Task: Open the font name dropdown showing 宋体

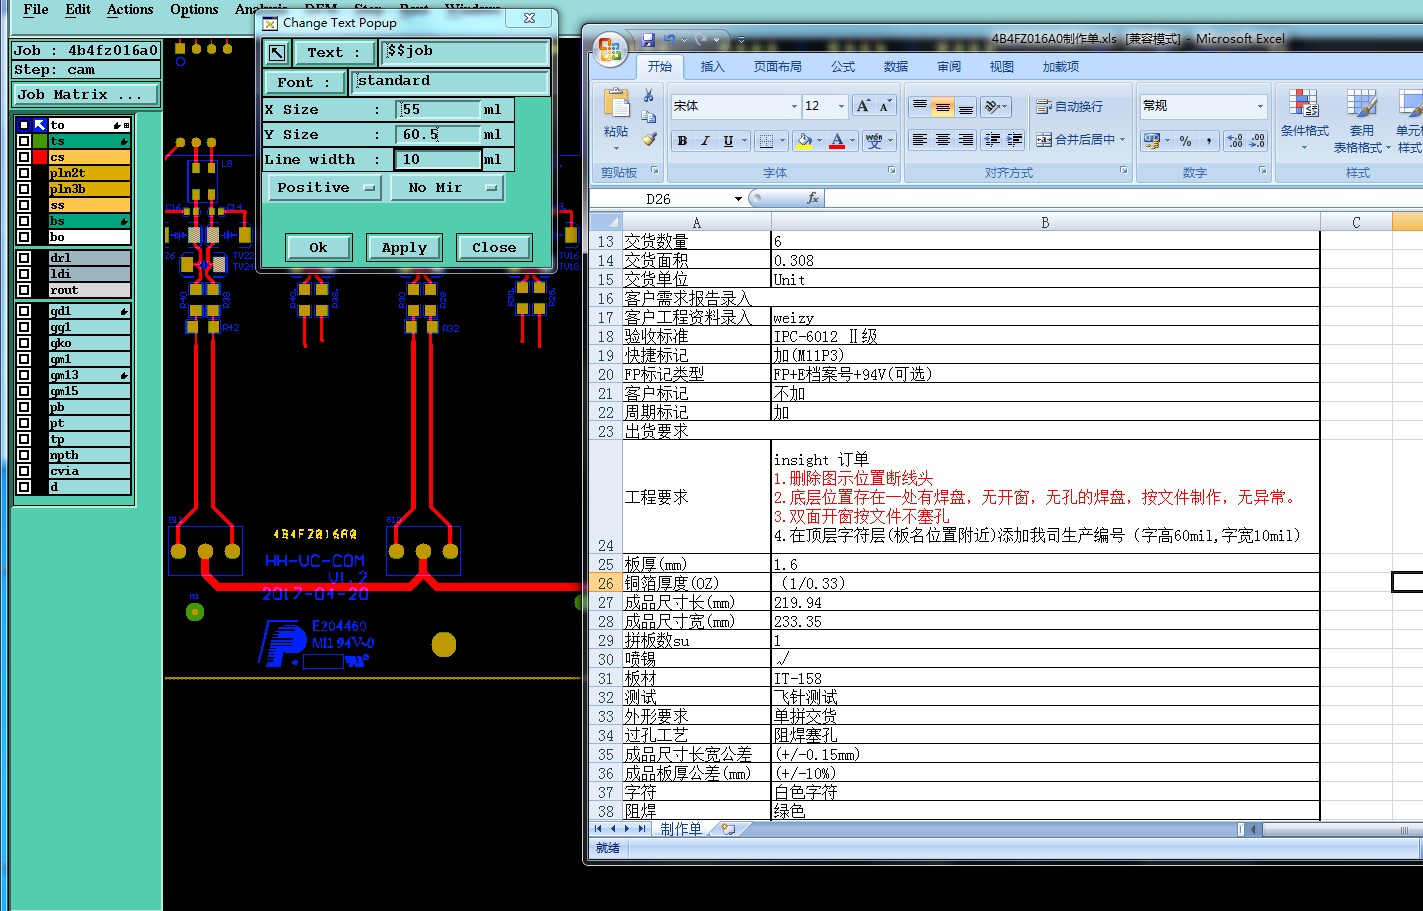Action: (795, 106)
